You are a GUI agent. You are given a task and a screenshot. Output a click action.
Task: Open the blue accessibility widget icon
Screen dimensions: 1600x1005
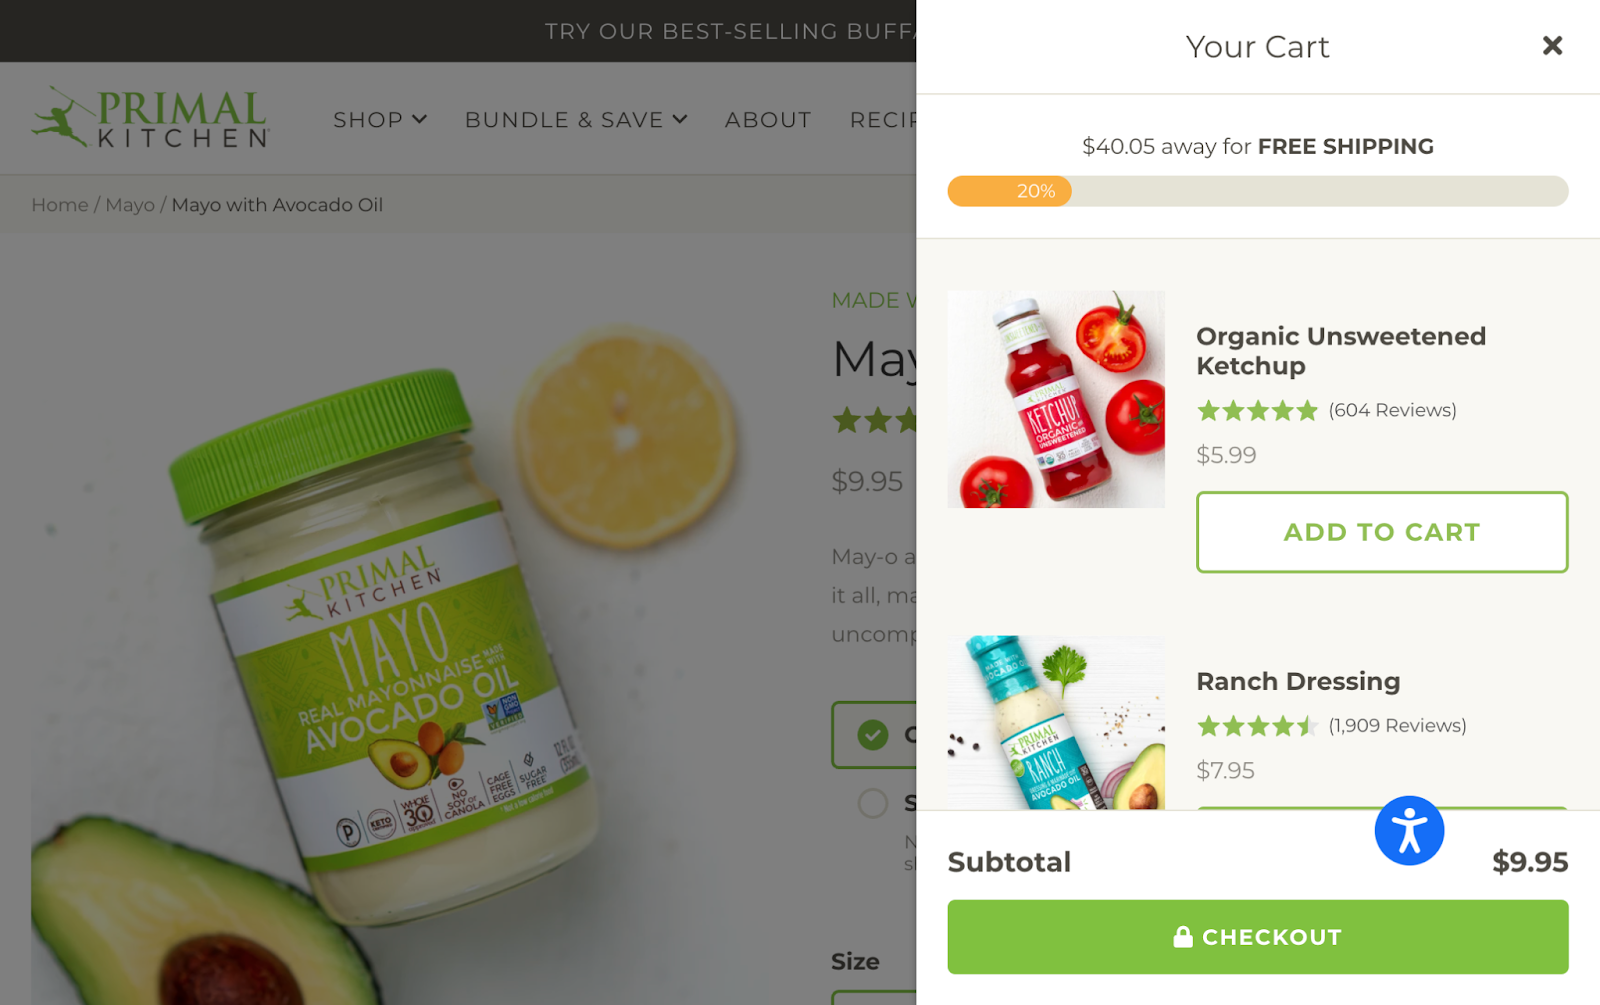coord(1409,831)
